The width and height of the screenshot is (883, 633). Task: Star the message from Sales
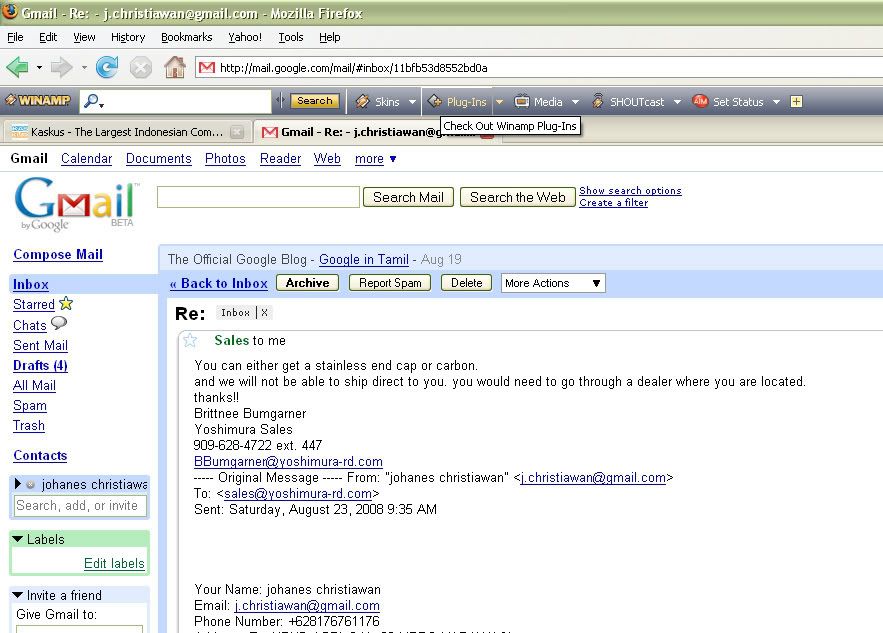(x=190, y=340)
